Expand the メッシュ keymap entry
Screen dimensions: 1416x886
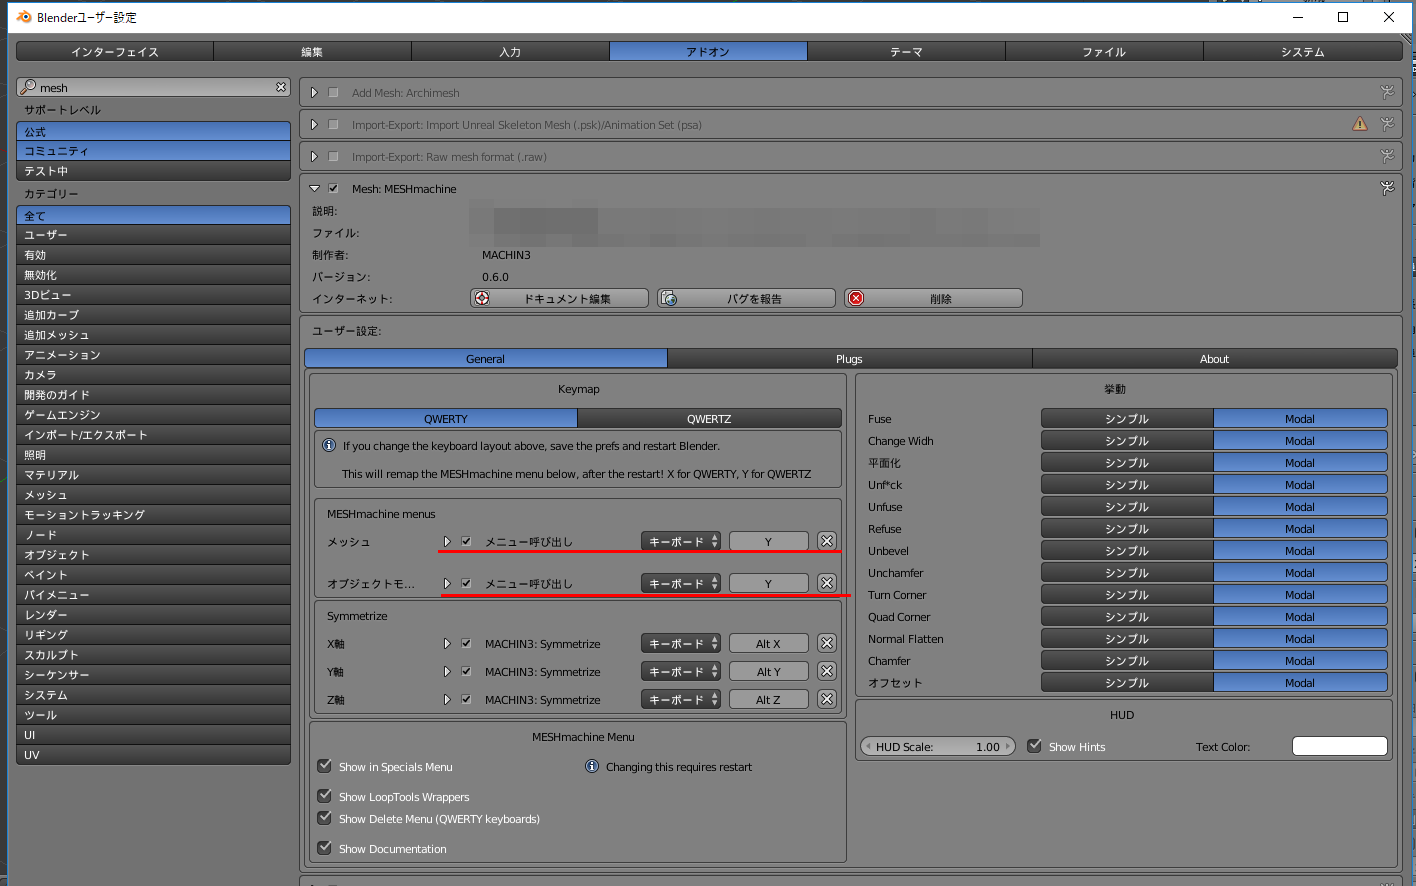coord(447,541)
